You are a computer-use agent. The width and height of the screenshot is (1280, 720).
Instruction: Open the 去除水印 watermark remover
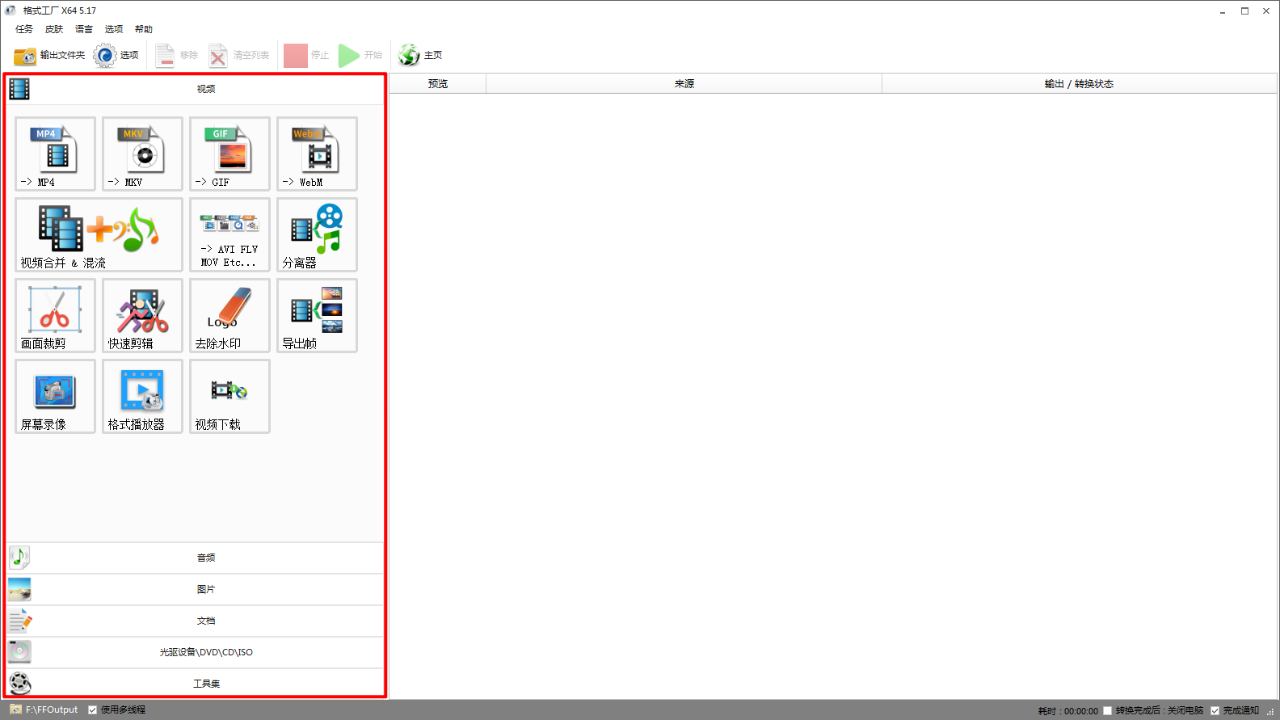tap(230, 316)
